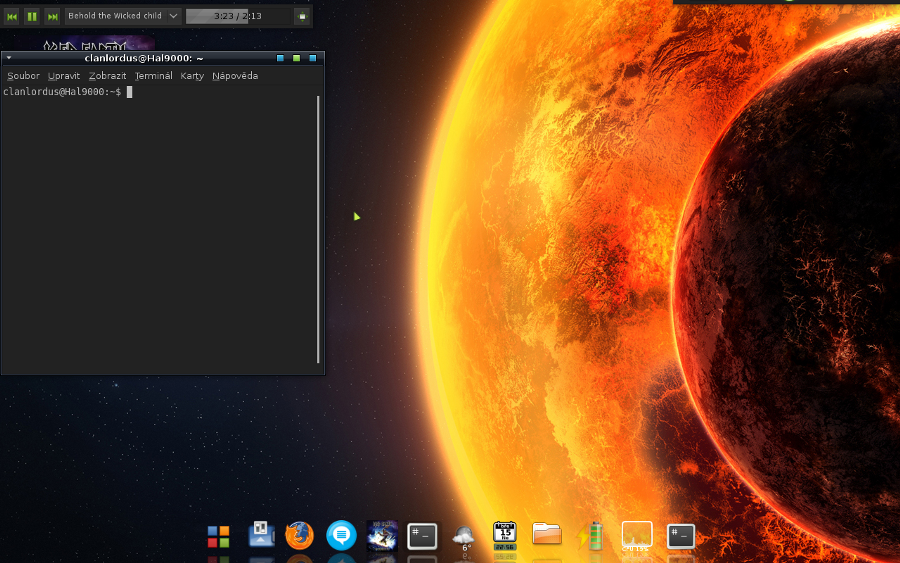Viewport: 900px width, 563px height.
Task: Click the rightmost blue titlebar button
Action: 312,58
